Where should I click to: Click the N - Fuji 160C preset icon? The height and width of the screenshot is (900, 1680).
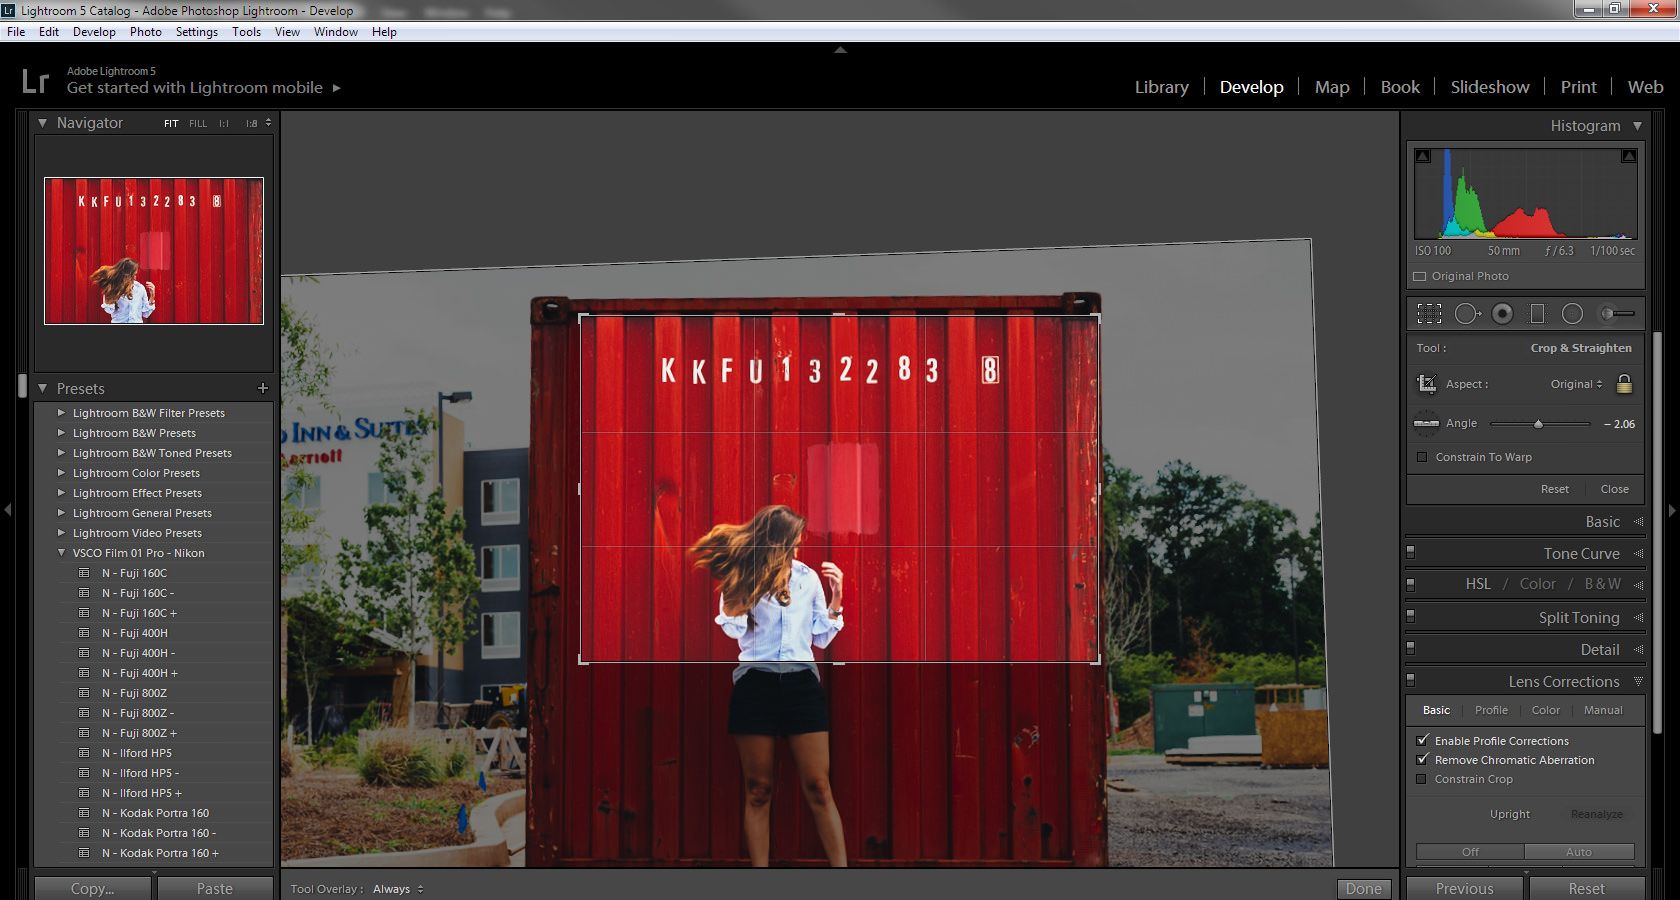coord(85,573)
